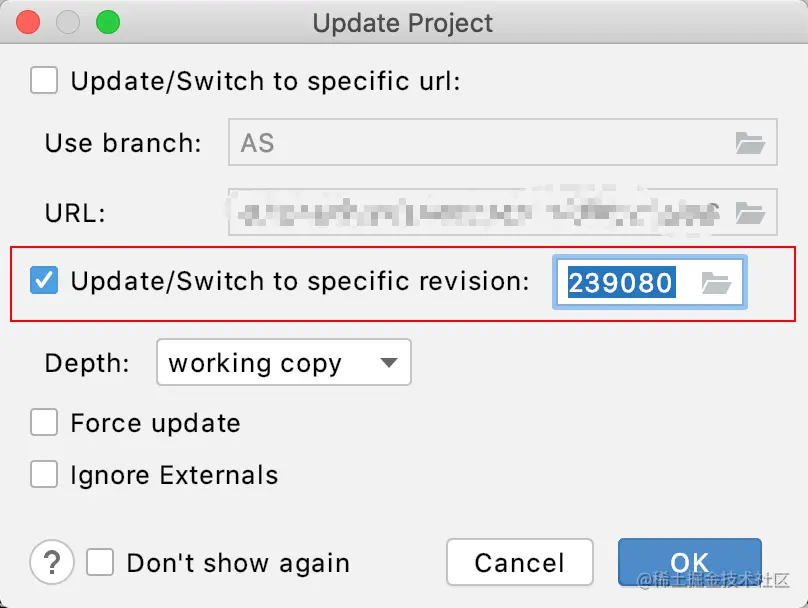The height and width of the screenshot is (608, 808).
Task: Enable Update/Switch to specific url checkbox
Action: click(44, 80)
